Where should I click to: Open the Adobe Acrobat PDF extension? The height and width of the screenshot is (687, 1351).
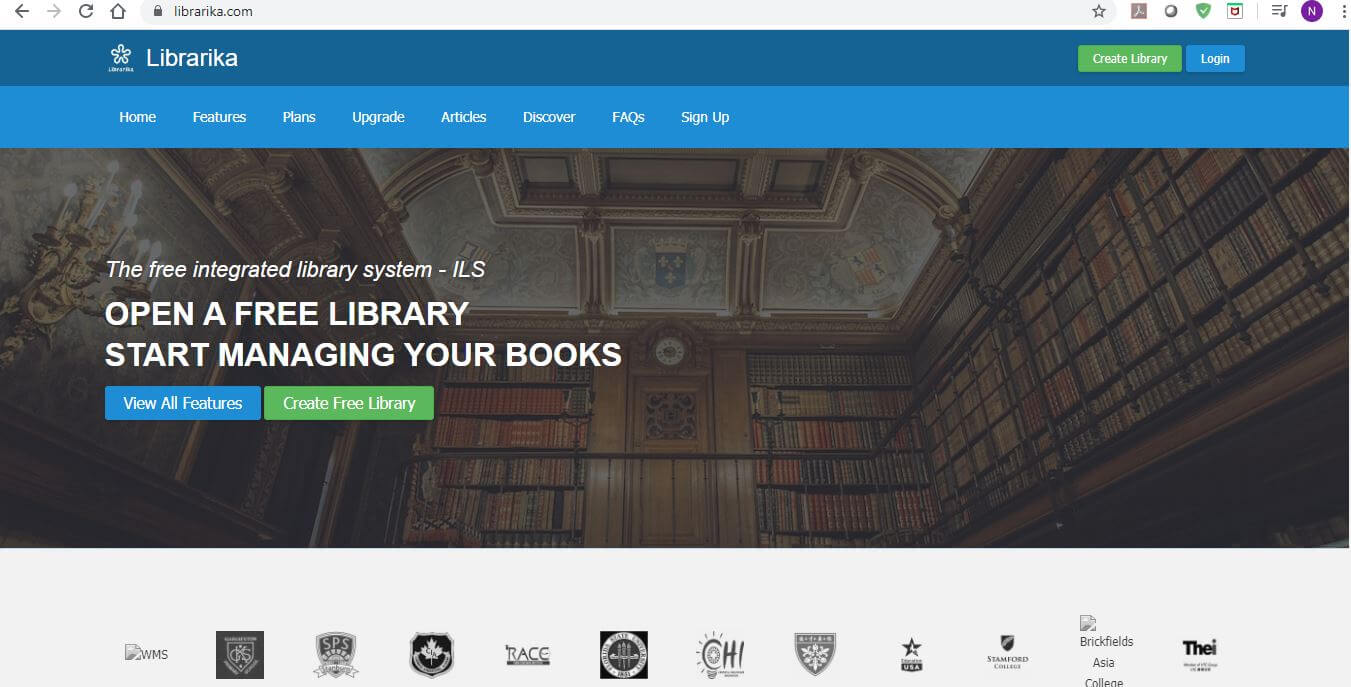tap(1138, 11)
